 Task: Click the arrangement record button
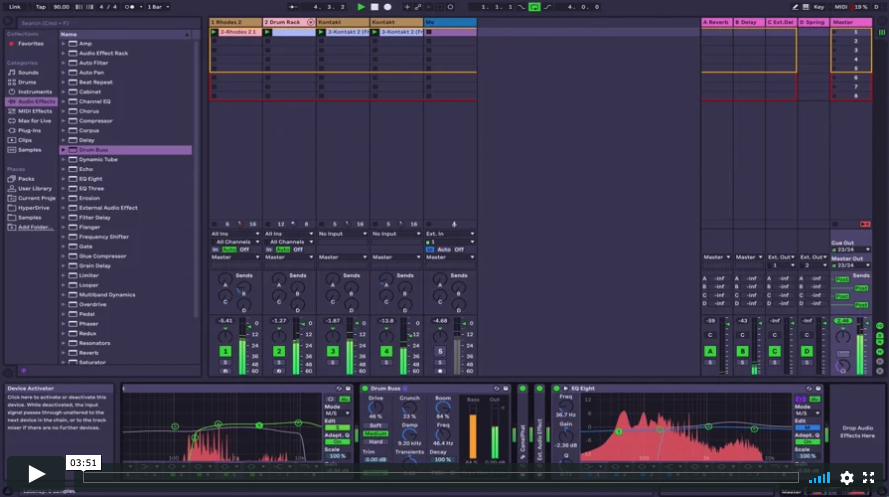tap(388, 7)
